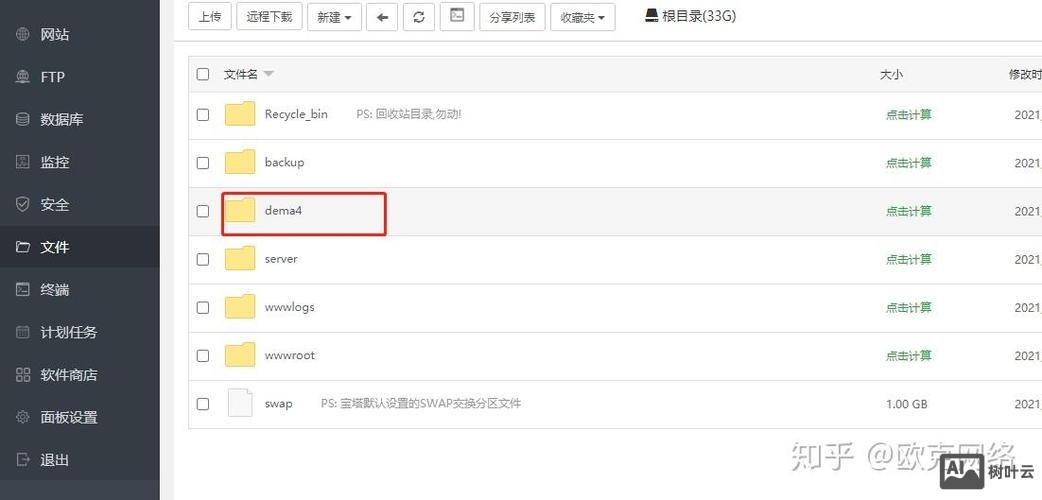This screenshot has width=1042, height=500.
Task: Open the server folder name
Action: [281, 259]
